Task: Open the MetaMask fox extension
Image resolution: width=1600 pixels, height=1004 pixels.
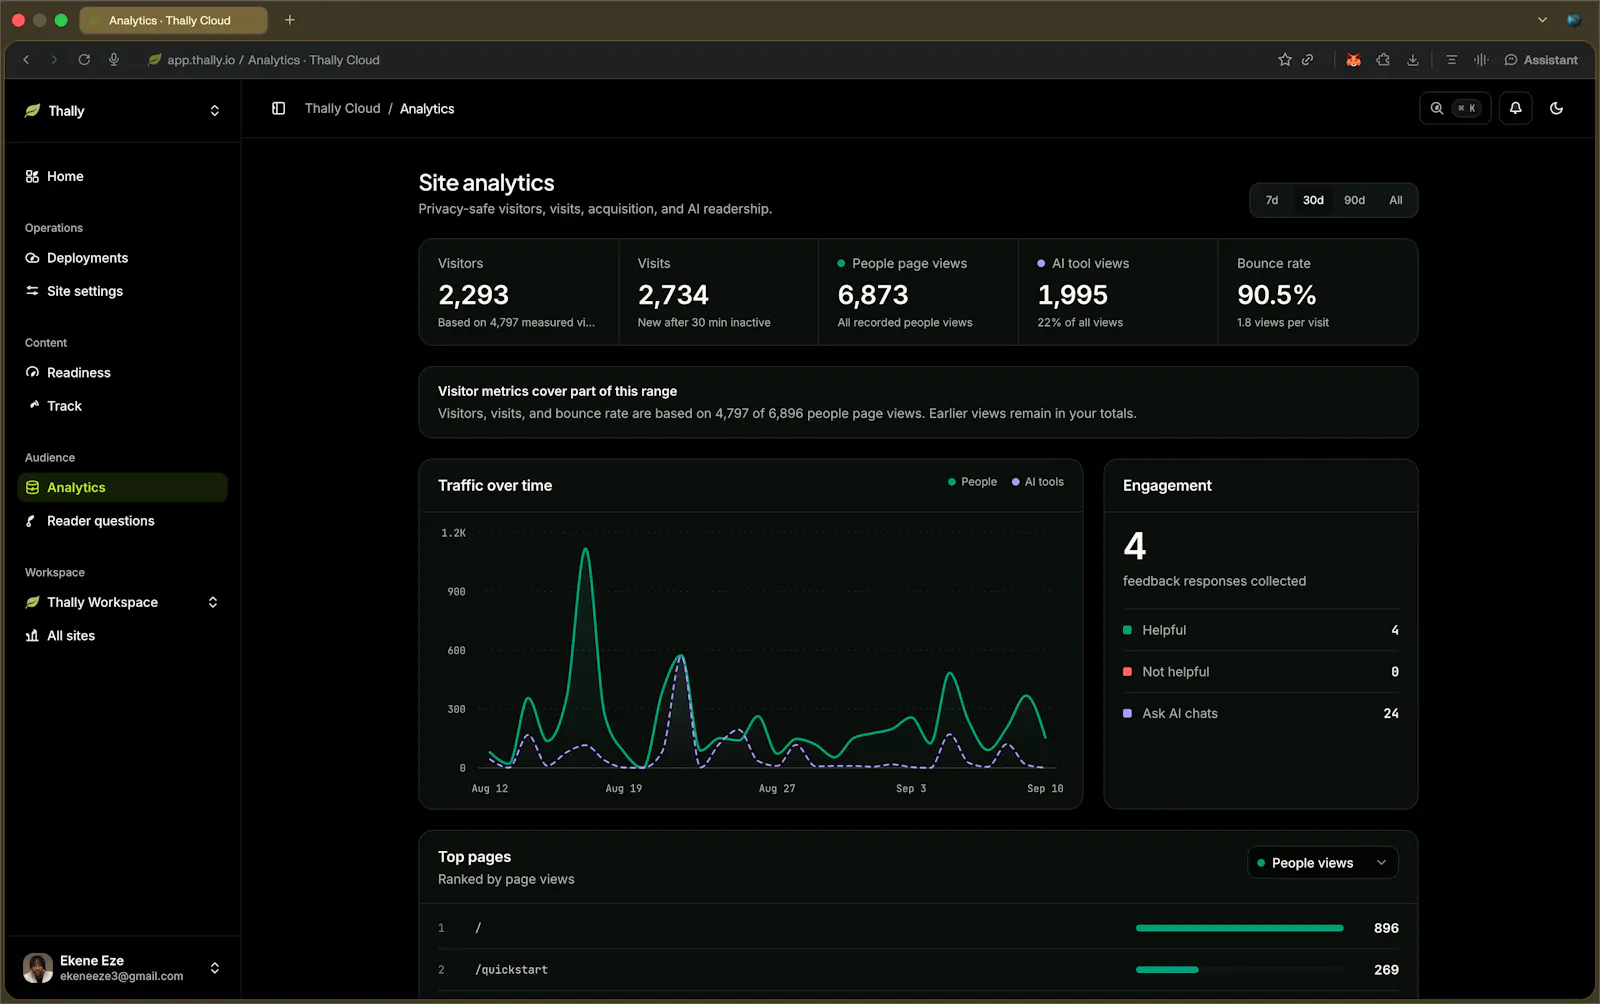Action: pyautogui.click(x=1353, y=60)
